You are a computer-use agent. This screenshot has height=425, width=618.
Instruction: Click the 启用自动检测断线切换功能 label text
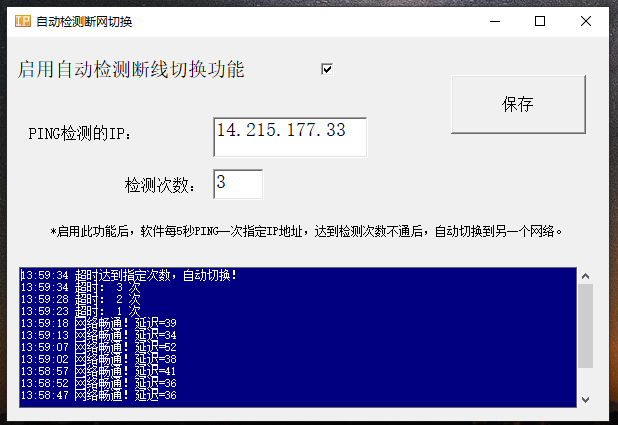131,69
